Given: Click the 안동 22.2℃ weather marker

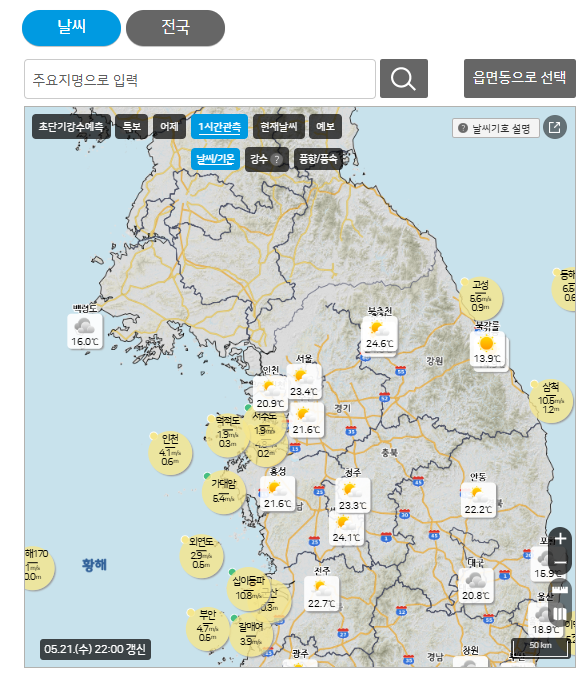Looking at the screenshot, I should (479, 500).
